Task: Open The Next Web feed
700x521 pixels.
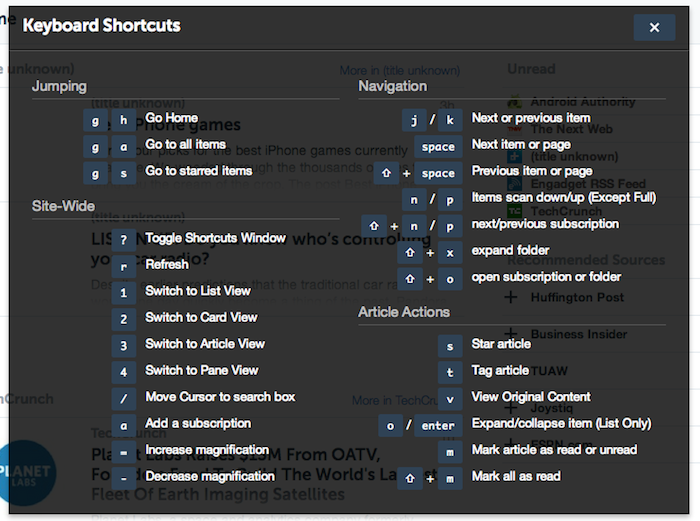Action: pos(571,128)
